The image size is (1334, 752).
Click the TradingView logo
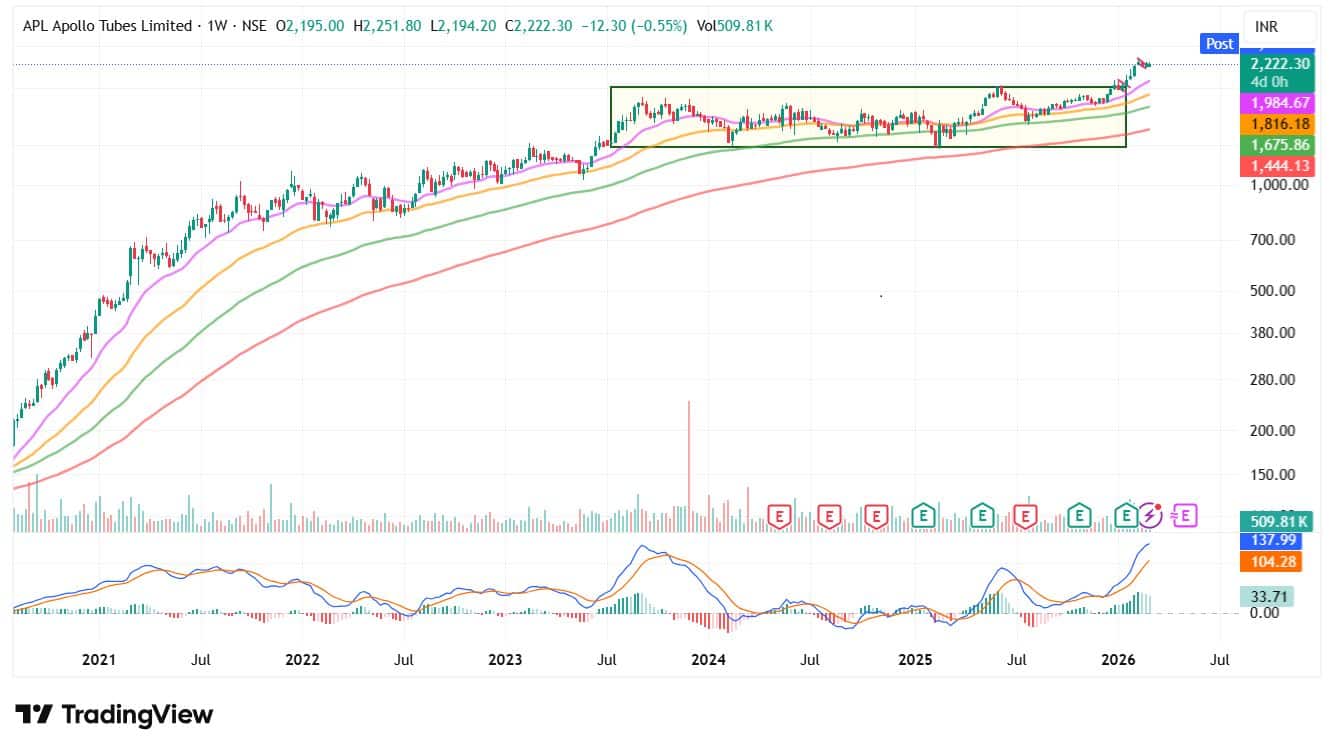coord(114,715)
